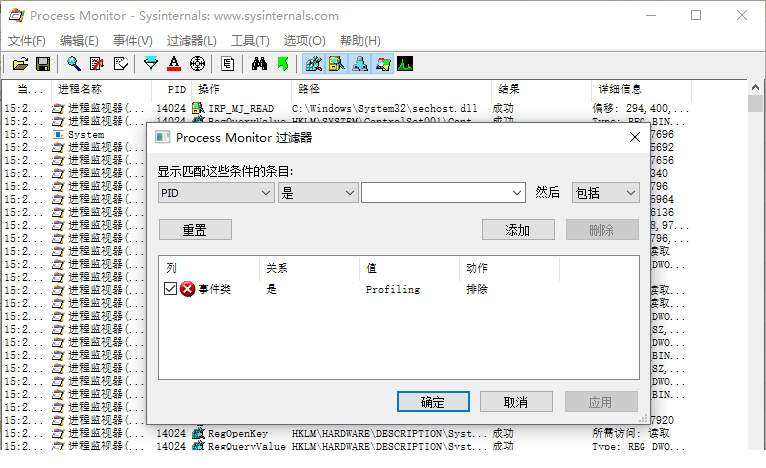Toggle the Capture magnifier icon
Screen dimensions: 766x468
pyautogui.click(x=74, y=64)
